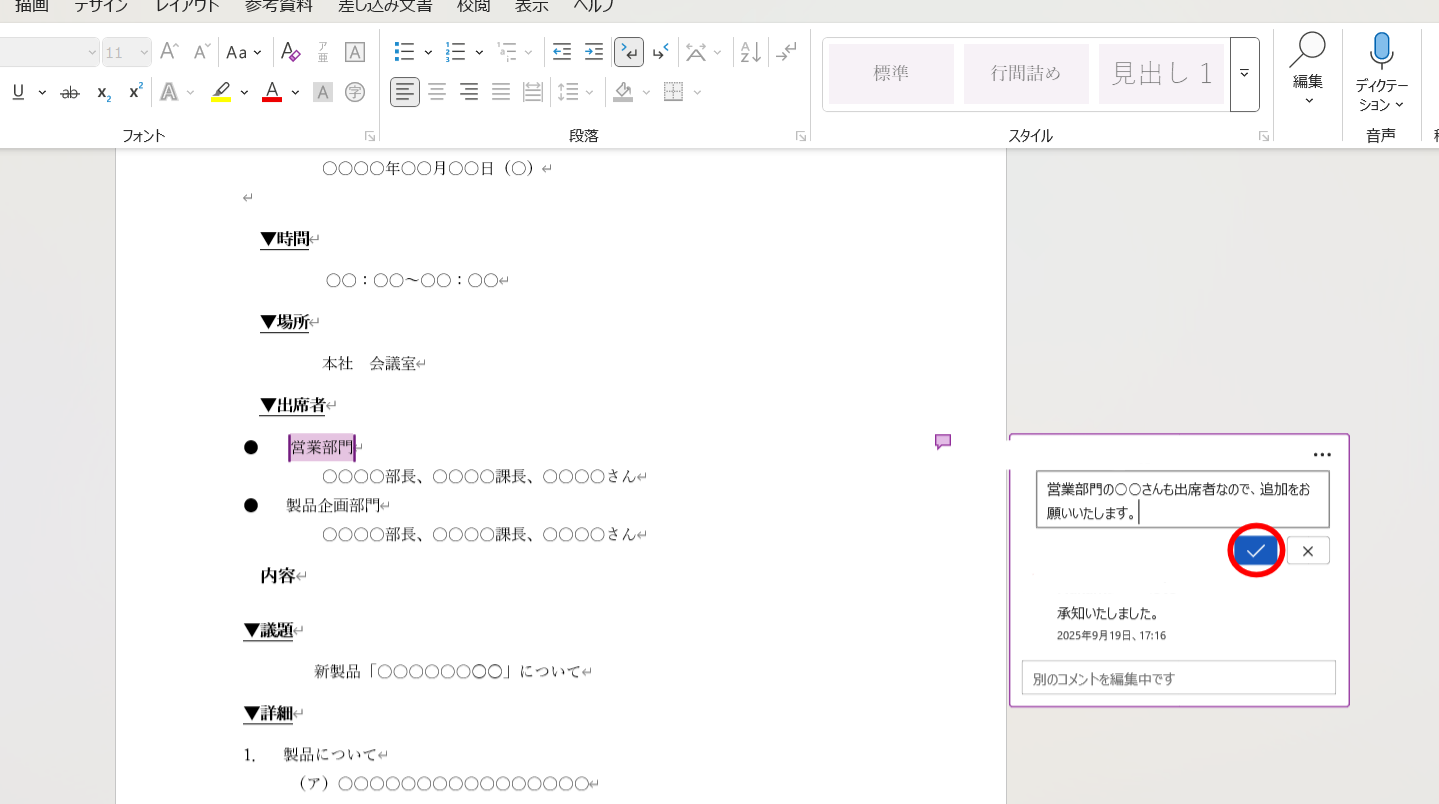Select the Subscript icon
This screenshot has height=804, width=1439.
[x=102, y=91]
